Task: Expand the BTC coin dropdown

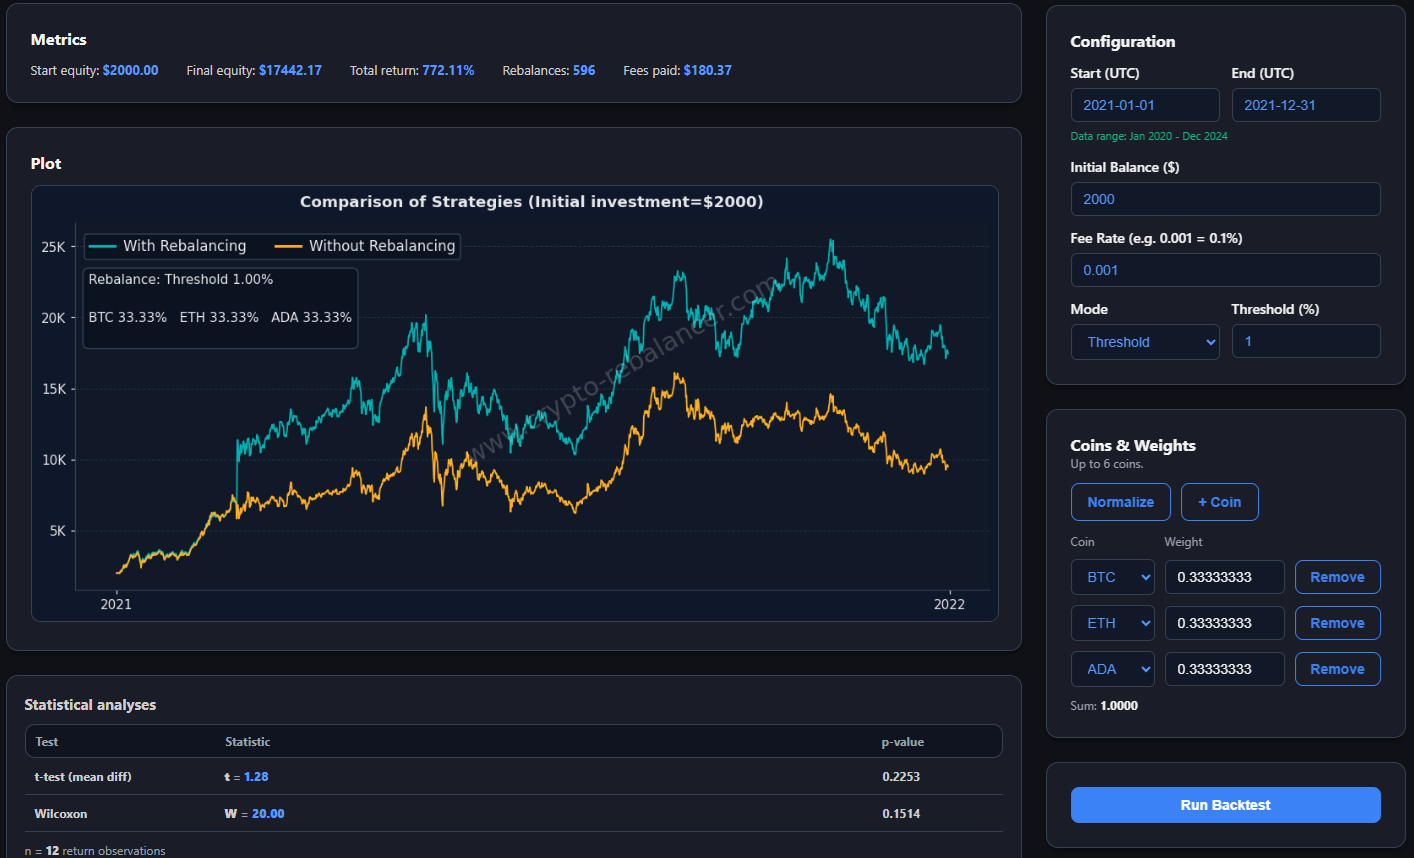Action: point(1112,577)
